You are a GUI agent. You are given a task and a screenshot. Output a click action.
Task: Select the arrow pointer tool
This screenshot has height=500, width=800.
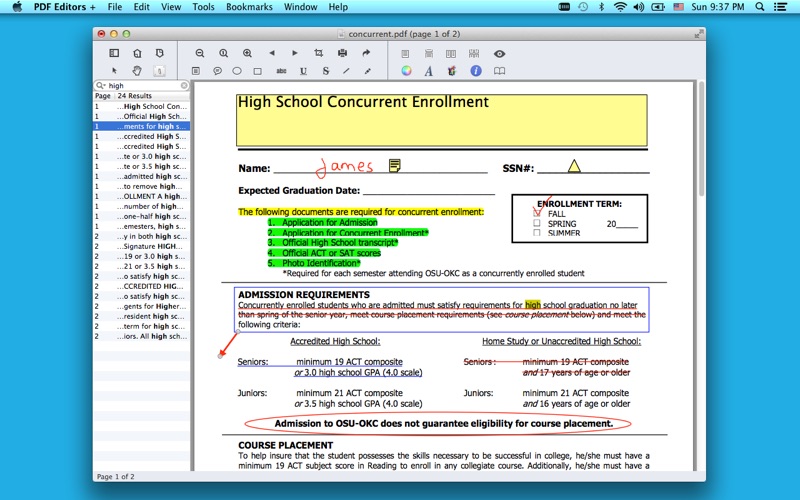point(114,71)
